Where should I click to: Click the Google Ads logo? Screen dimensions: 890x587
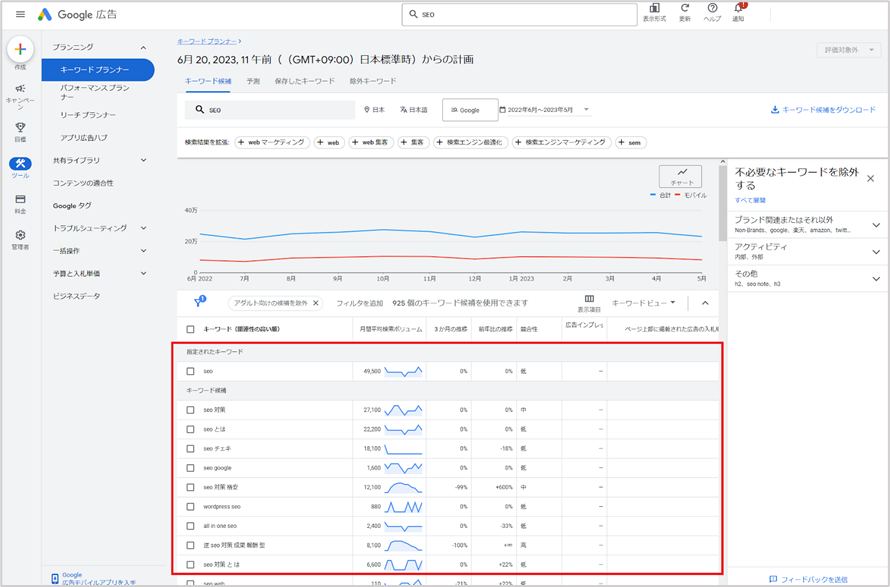(77, 15)
